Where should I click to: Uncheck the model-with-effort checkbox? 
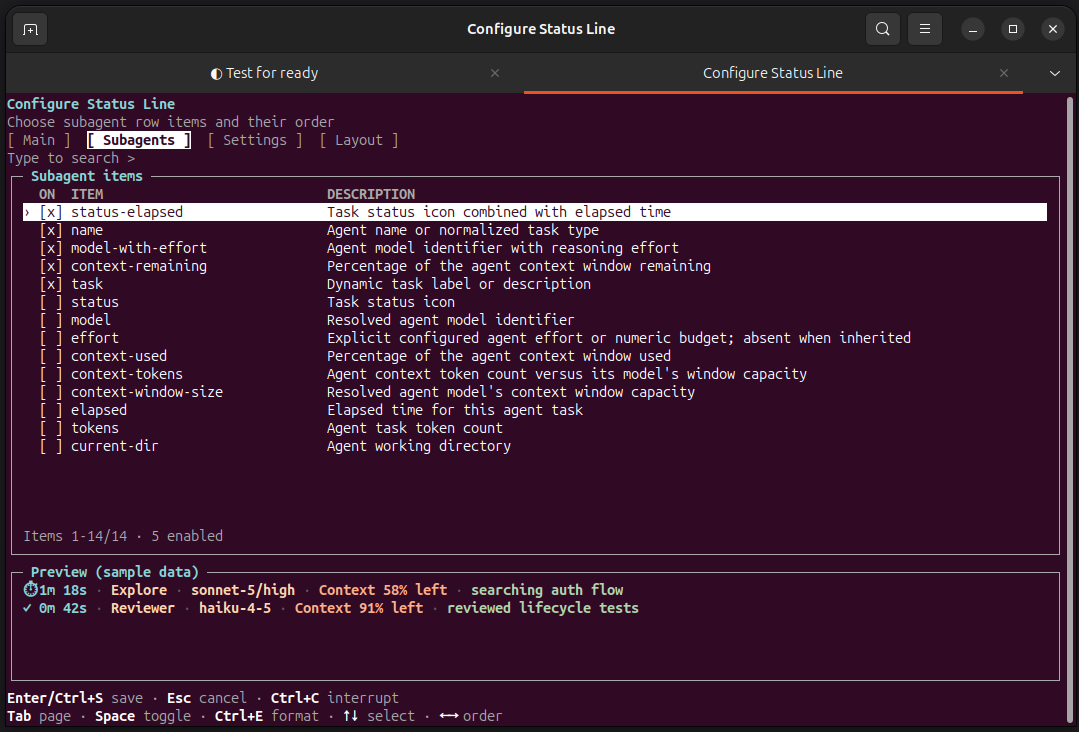(50, 248)
